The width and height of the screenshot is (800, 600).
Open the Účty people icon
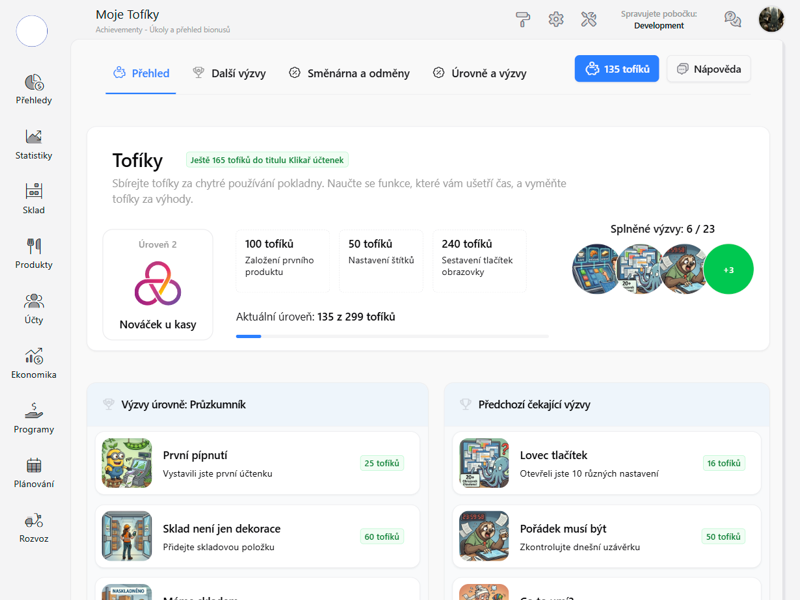[34, 301]
